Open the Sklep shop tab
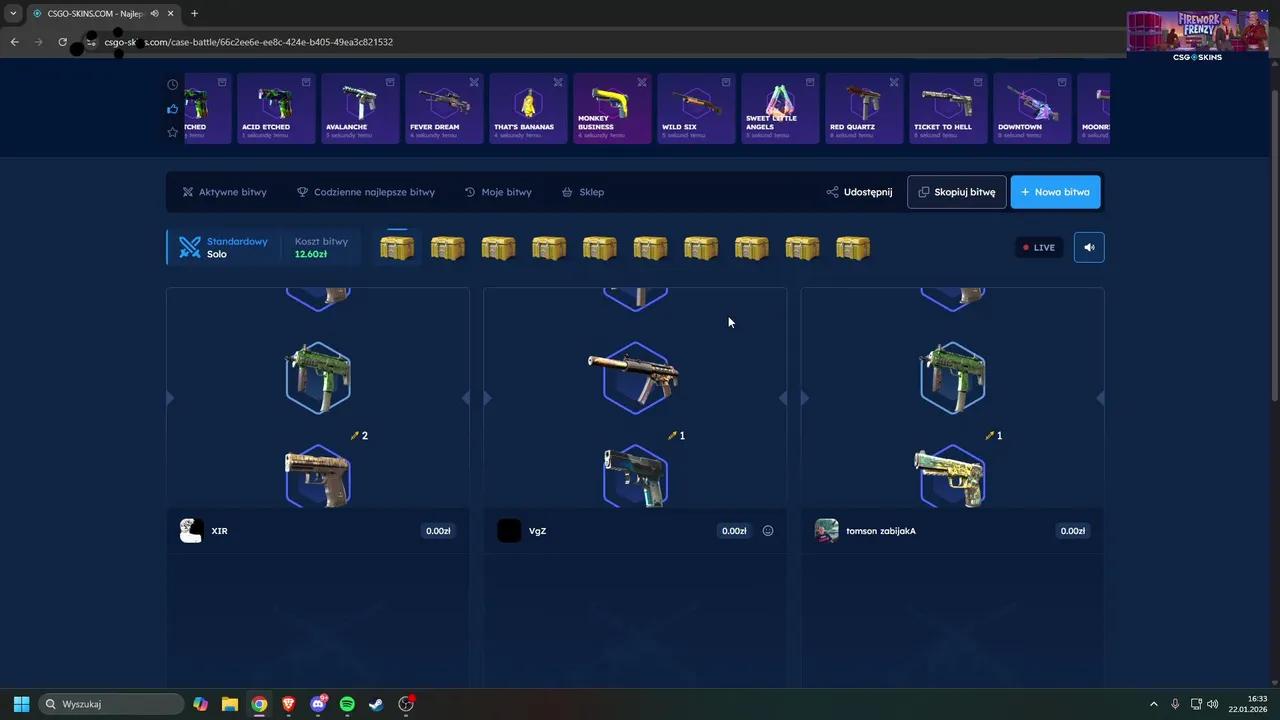This screenshot has height=720, width=1280. point(583,192)
